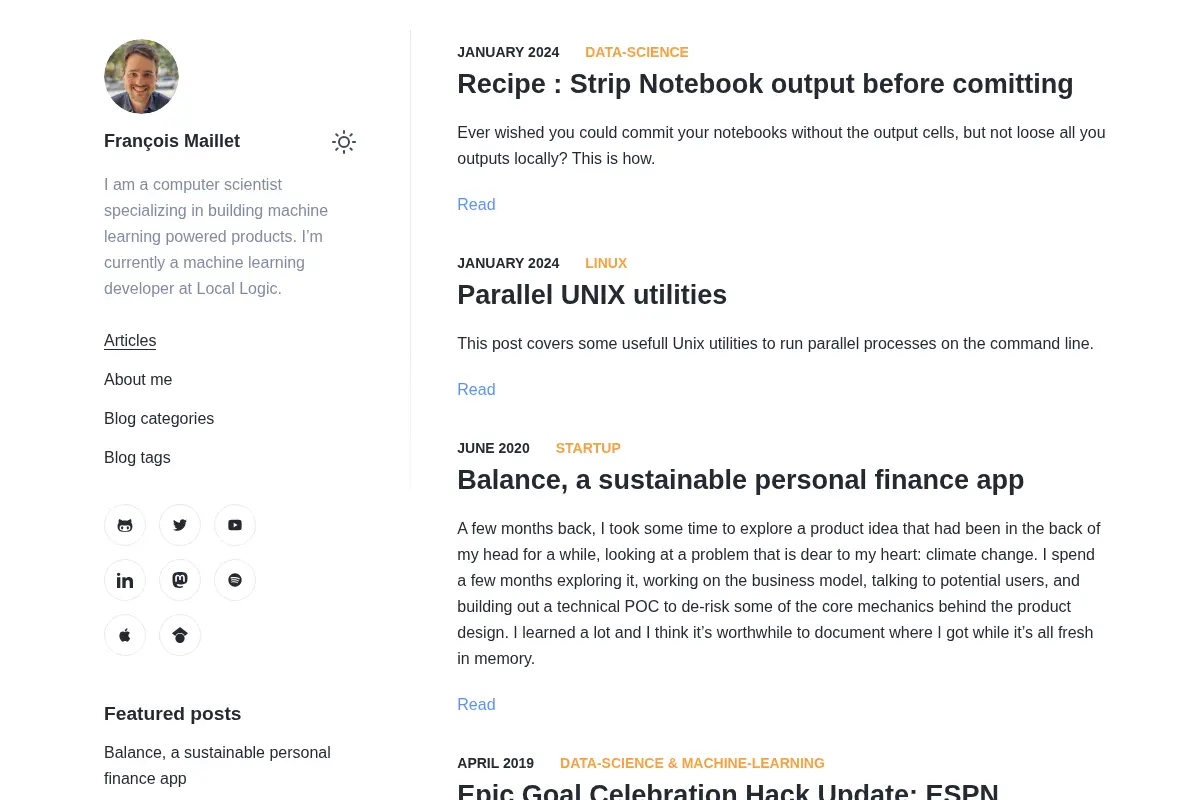Go to the Articles menu item
This screenshot has height=800, width=1200.
click(130, 340)
